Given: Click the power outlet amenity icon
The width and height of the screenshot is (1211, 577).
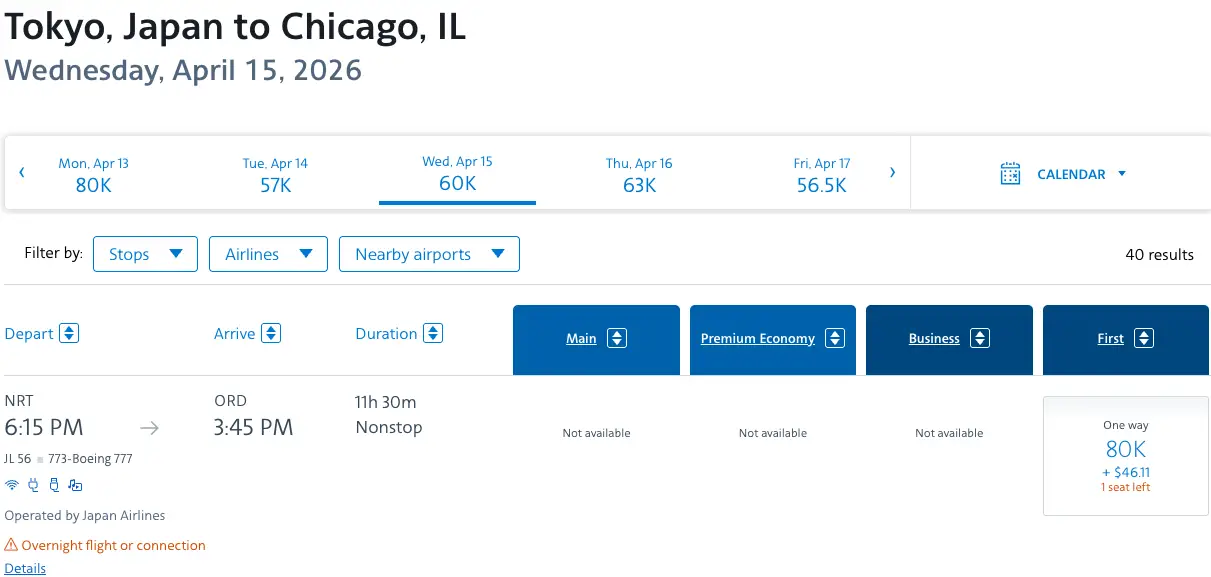Looking at the screenshot, I should [x=33, y=485].
